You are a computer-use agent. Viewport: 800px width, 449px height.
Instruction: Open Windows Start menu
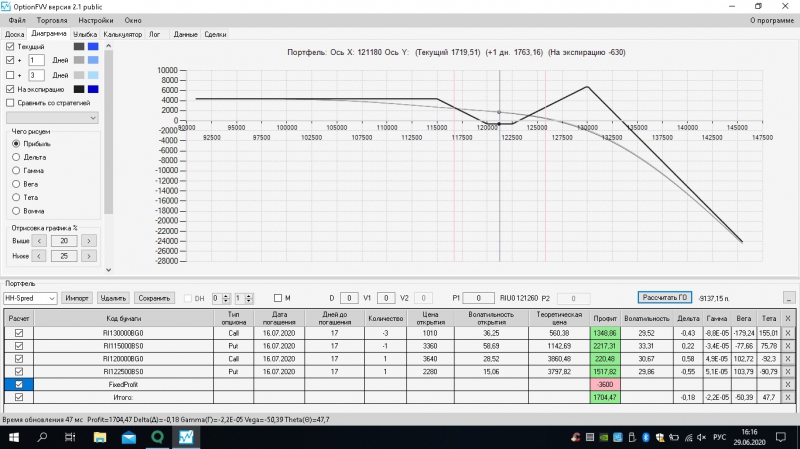pyautogui.click(x=14, y=437)
